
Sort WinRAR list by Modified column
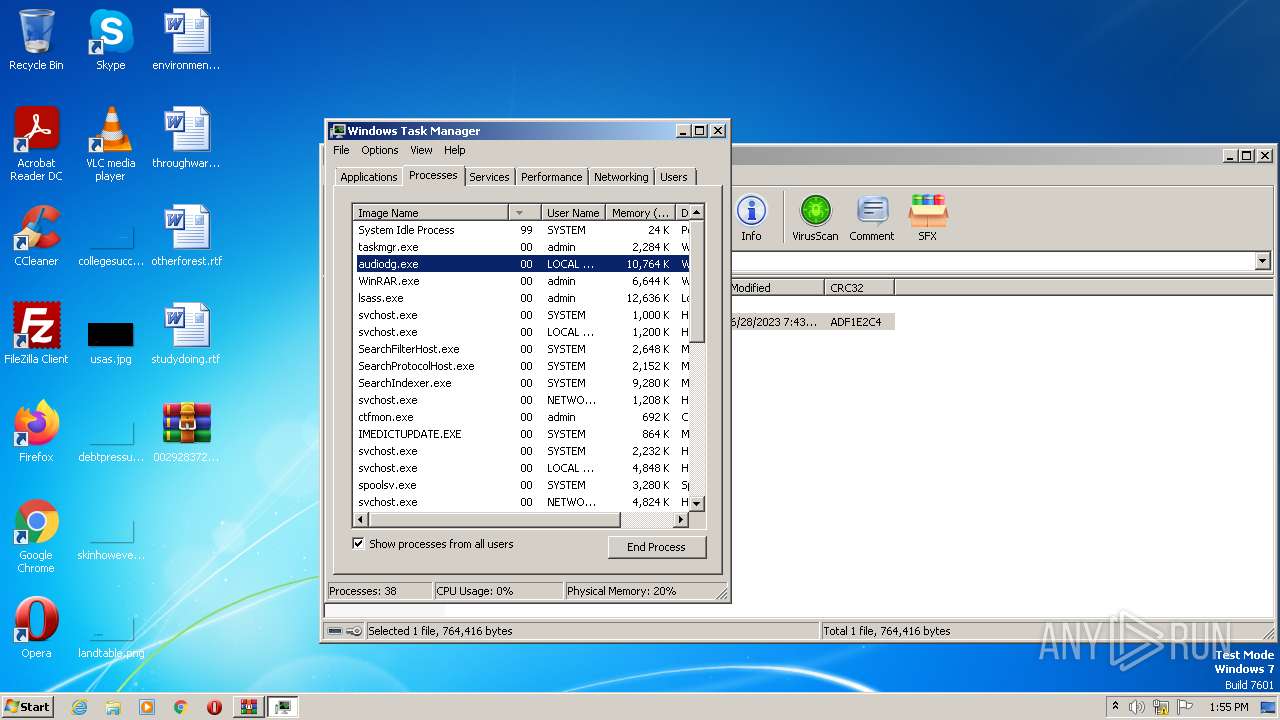pos(775,288)
